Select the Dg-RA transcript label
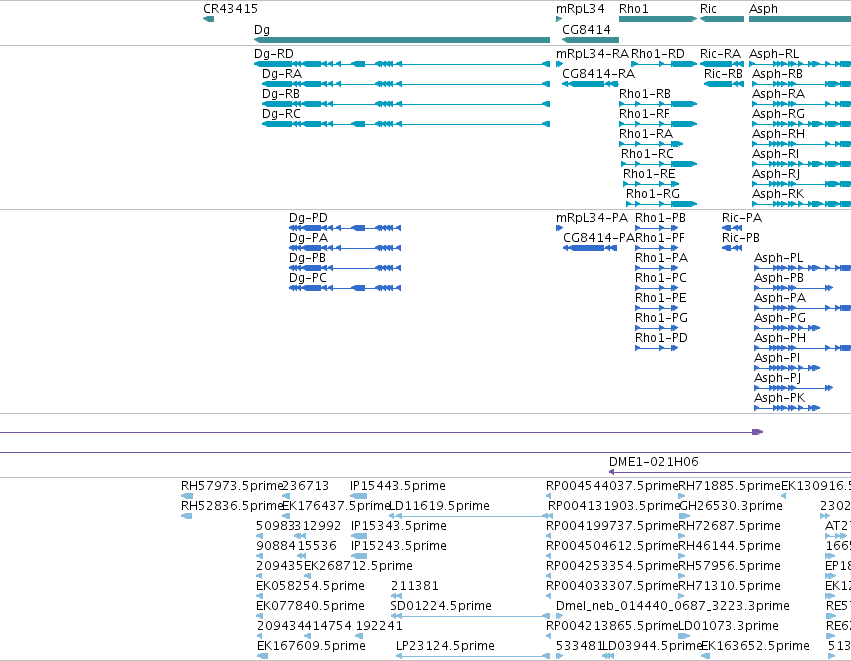Viewport: 851px width, 661px height. [282, 74]
